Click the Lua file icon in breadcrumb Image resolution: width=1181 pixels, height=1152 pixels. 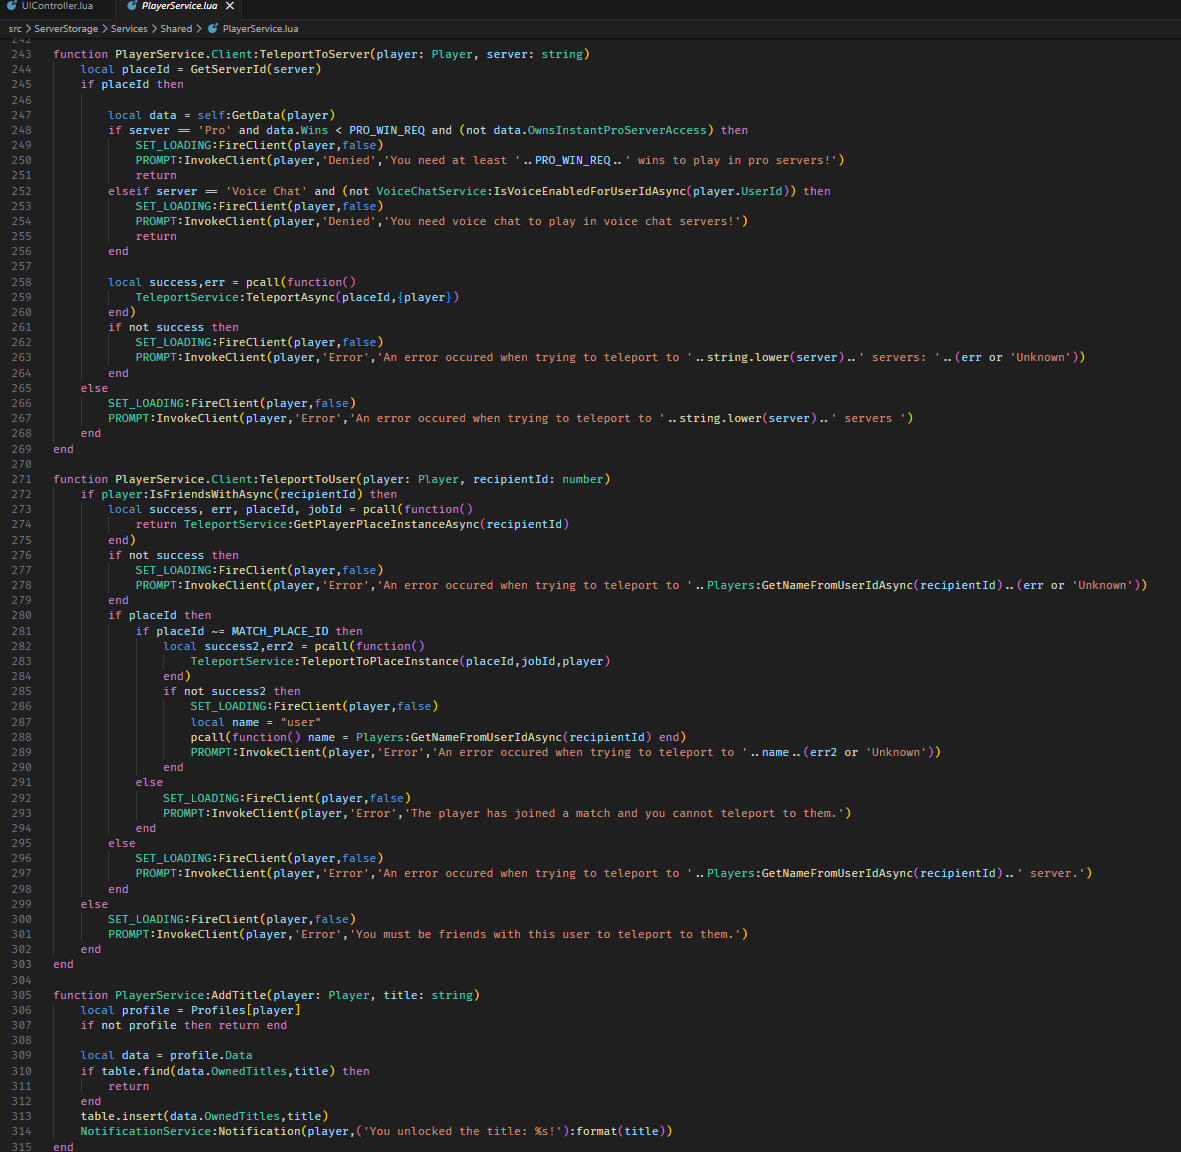[x=212, y=29]
